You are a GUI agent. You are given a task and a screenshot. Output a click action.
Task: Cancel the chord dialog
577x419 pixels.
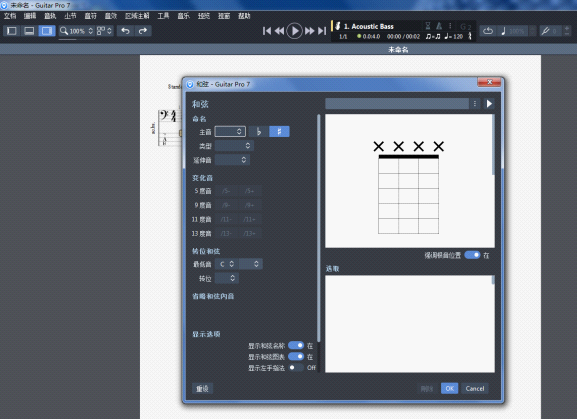475,388
